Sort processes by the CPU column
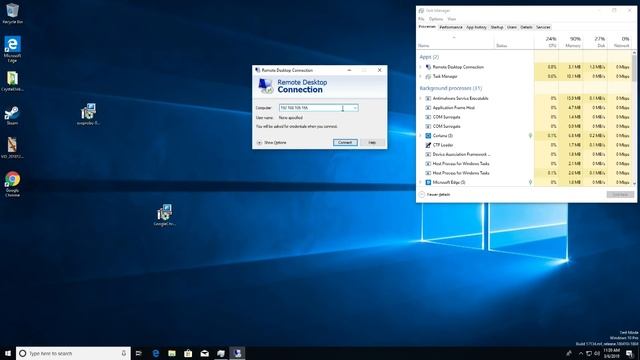640x360 pixels. click(x=547, y=42)
